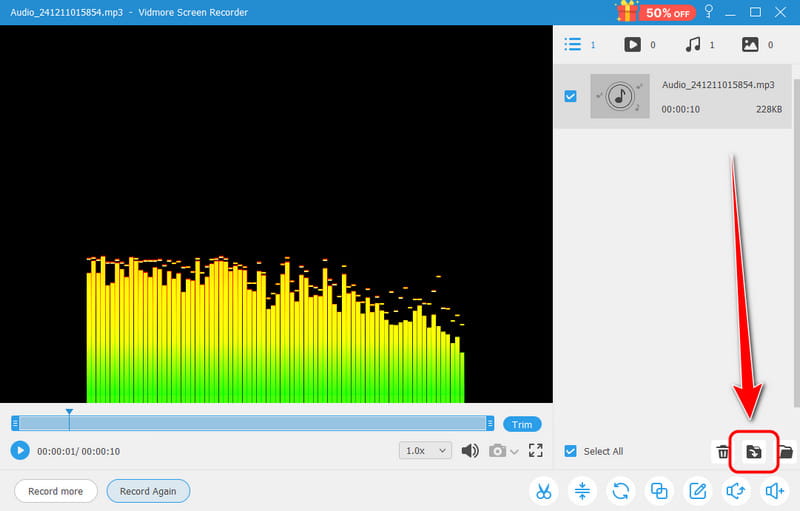
Task: Expand the camera snapshot options arrow
Action: coord(515,452)
